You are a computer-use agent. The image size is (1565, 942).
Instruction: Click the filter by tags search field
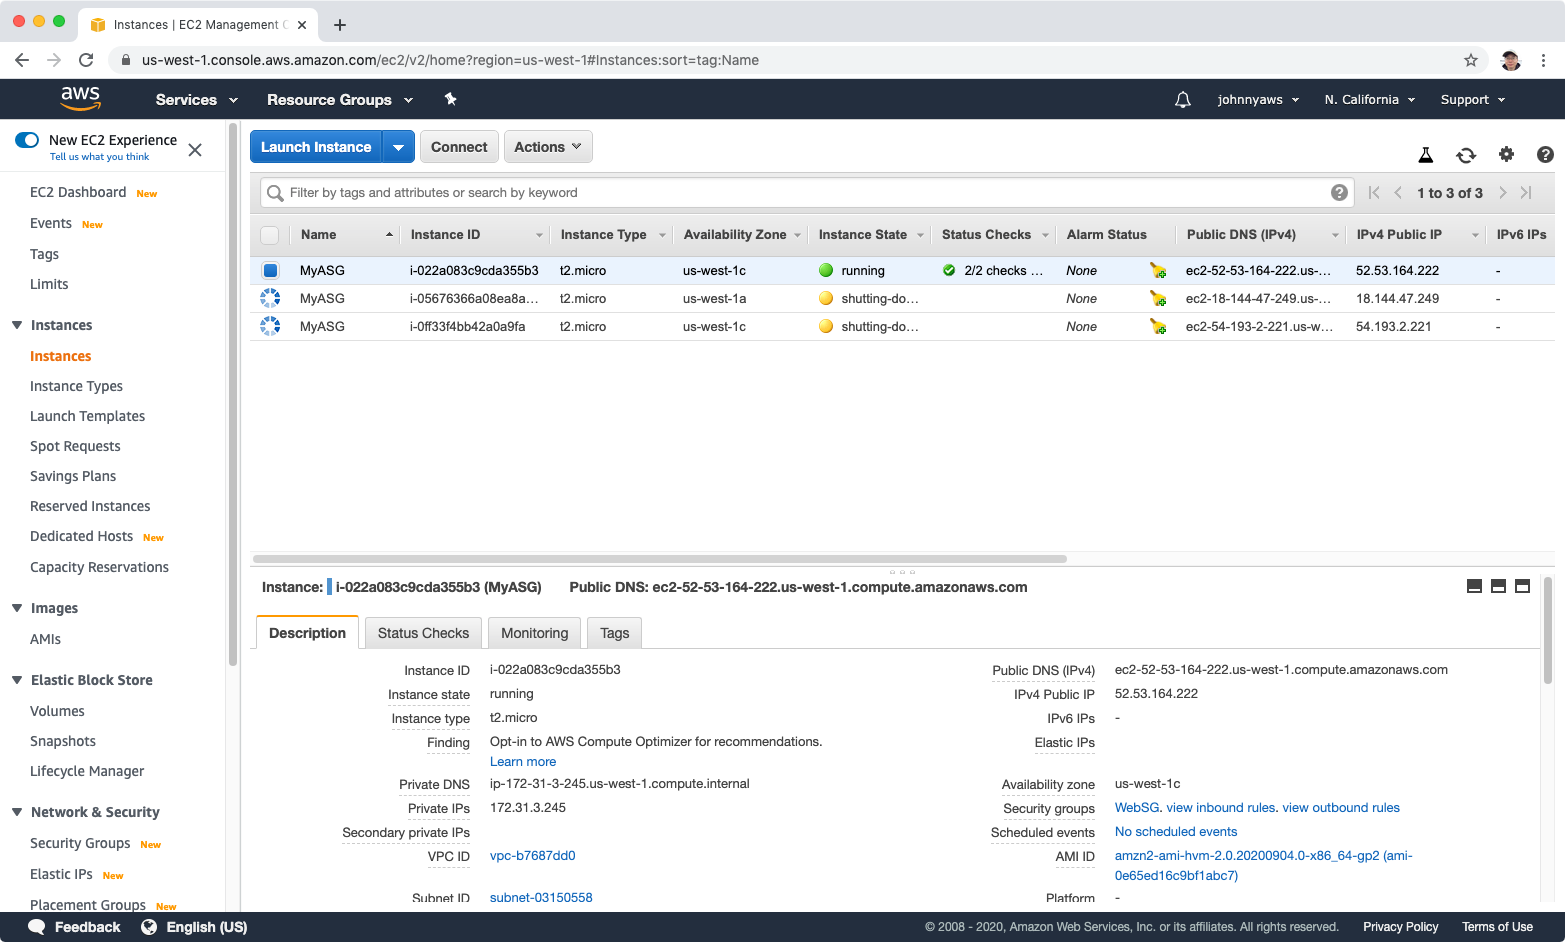point(806,193)
